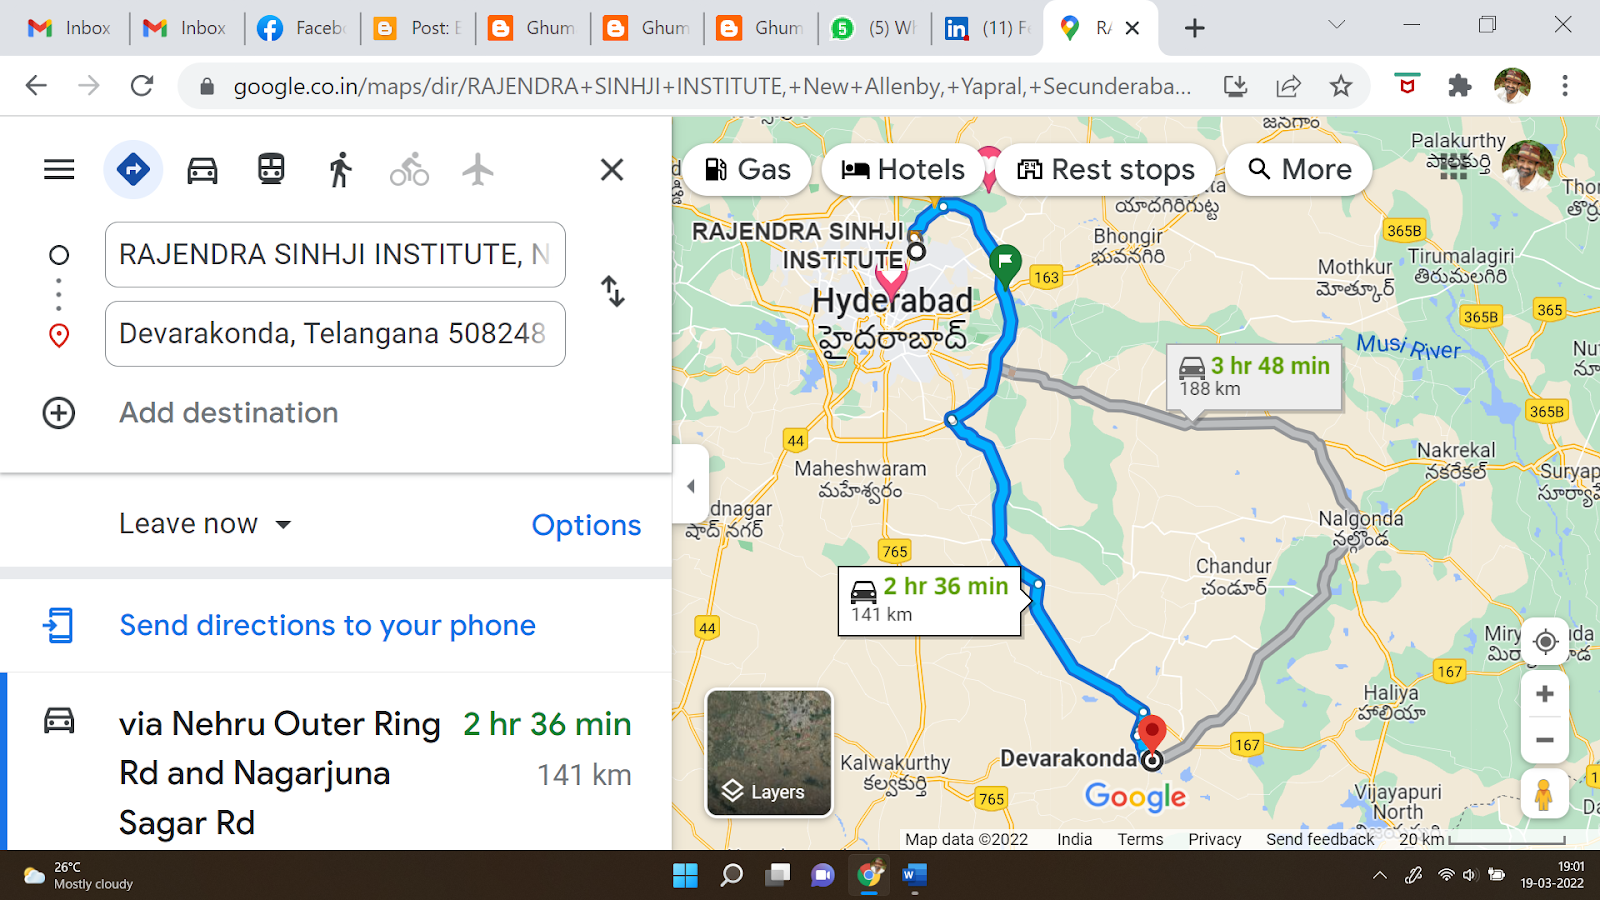The width and height of the screenshot is (1600, 900).
Task: Select the best travel modes icon
Action: (x=133, y=170)
